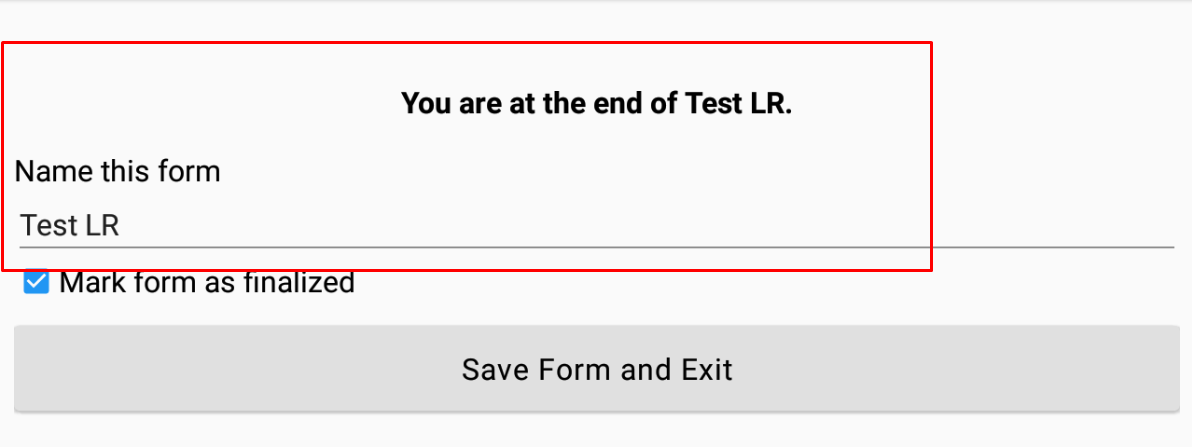Place cursor after 'Test LR' in field
This screenshot has height=447, width=1192.
[x=123, y=225]
